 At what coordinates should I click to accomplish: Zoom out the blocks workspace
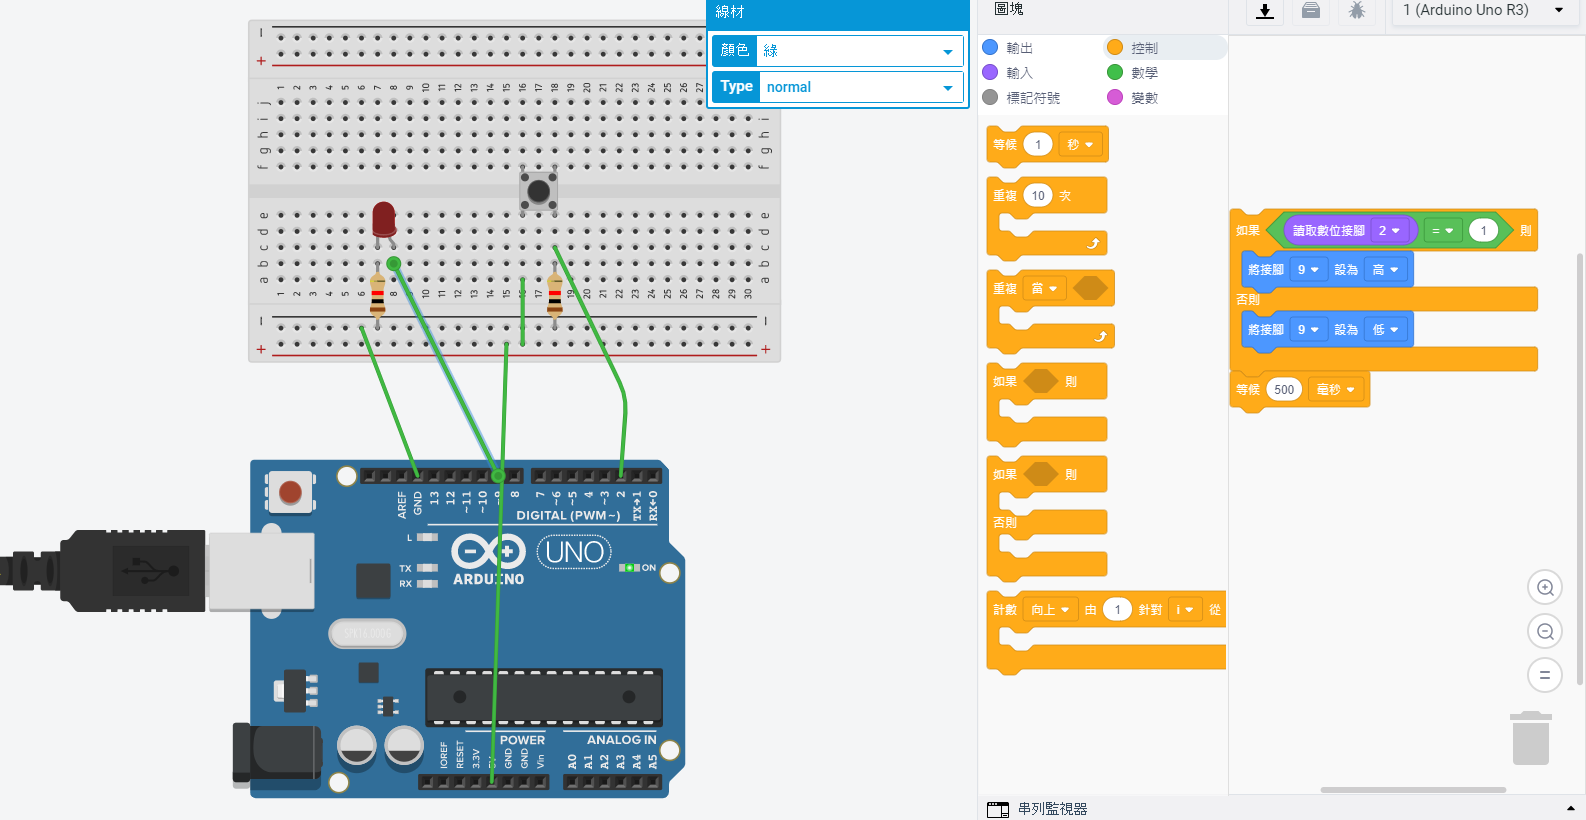click(x=1545, y=631)
